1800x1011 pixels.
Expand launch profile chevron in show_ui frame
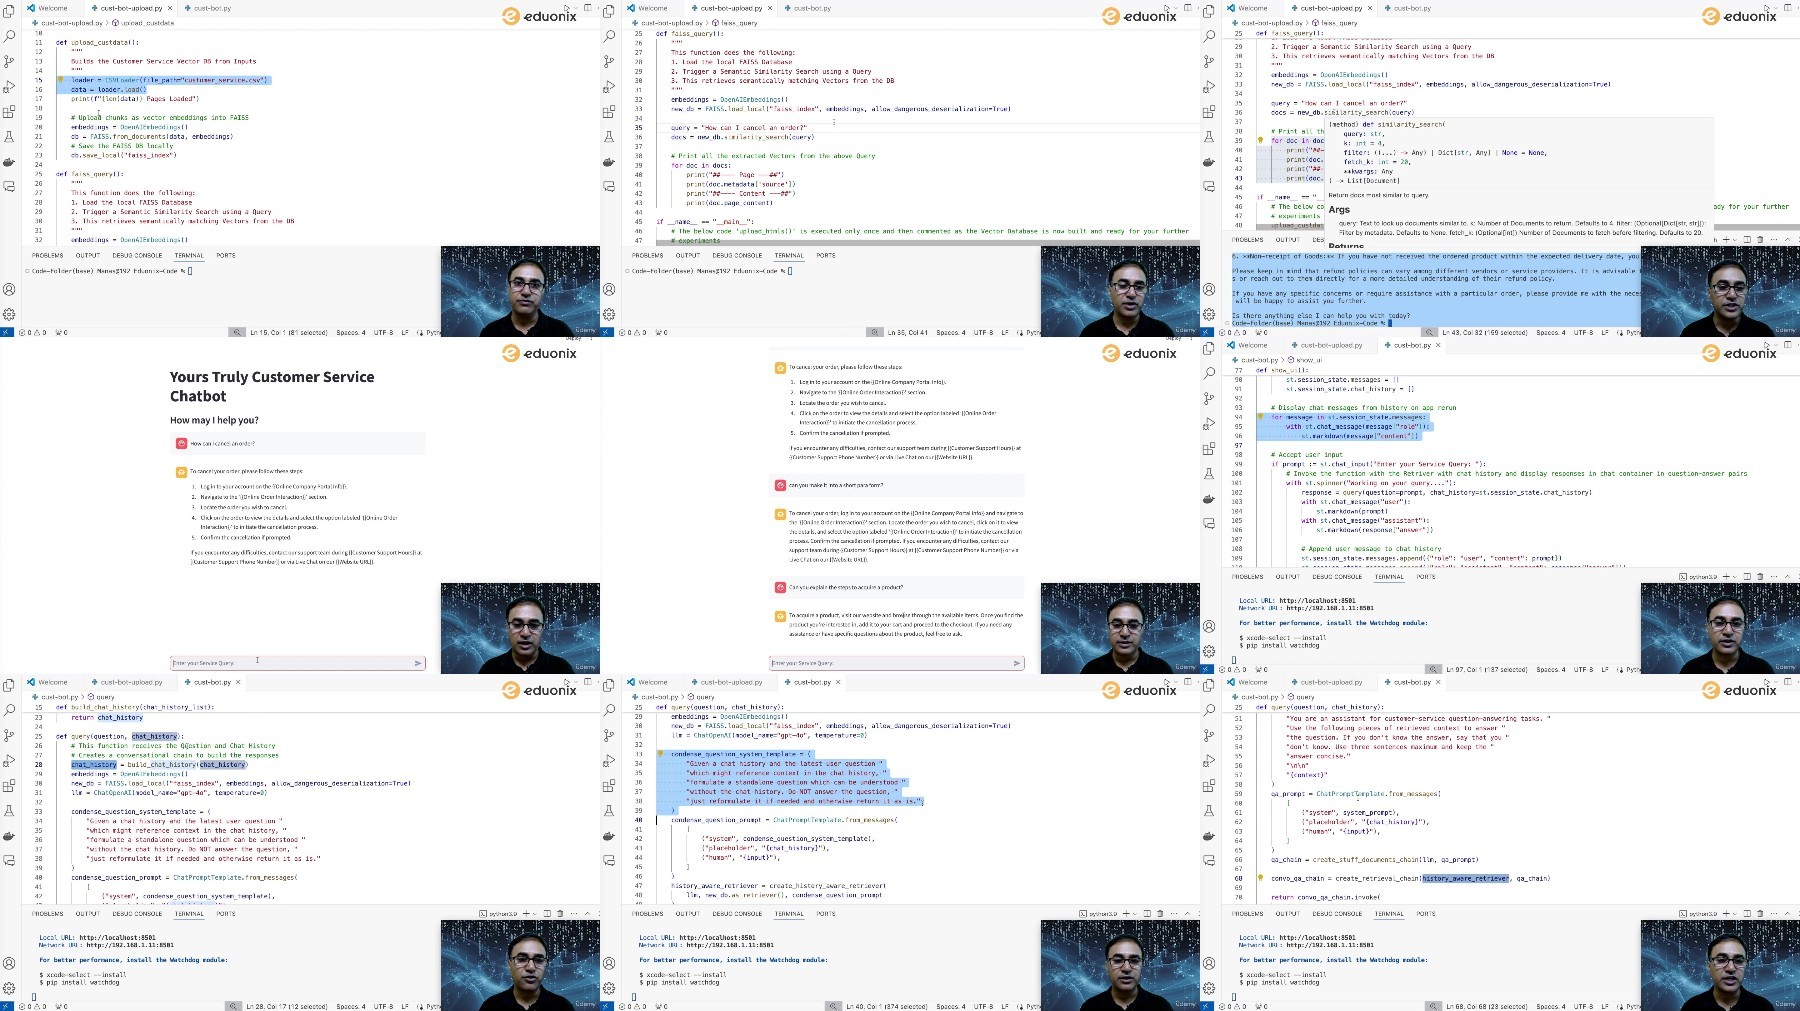(x=1735, y=577)
